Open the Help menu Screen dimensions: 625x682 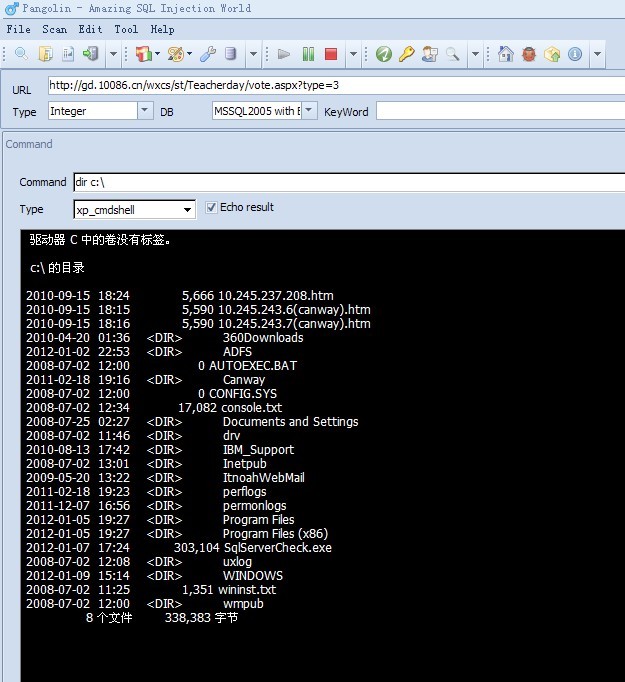click(162, 29)
